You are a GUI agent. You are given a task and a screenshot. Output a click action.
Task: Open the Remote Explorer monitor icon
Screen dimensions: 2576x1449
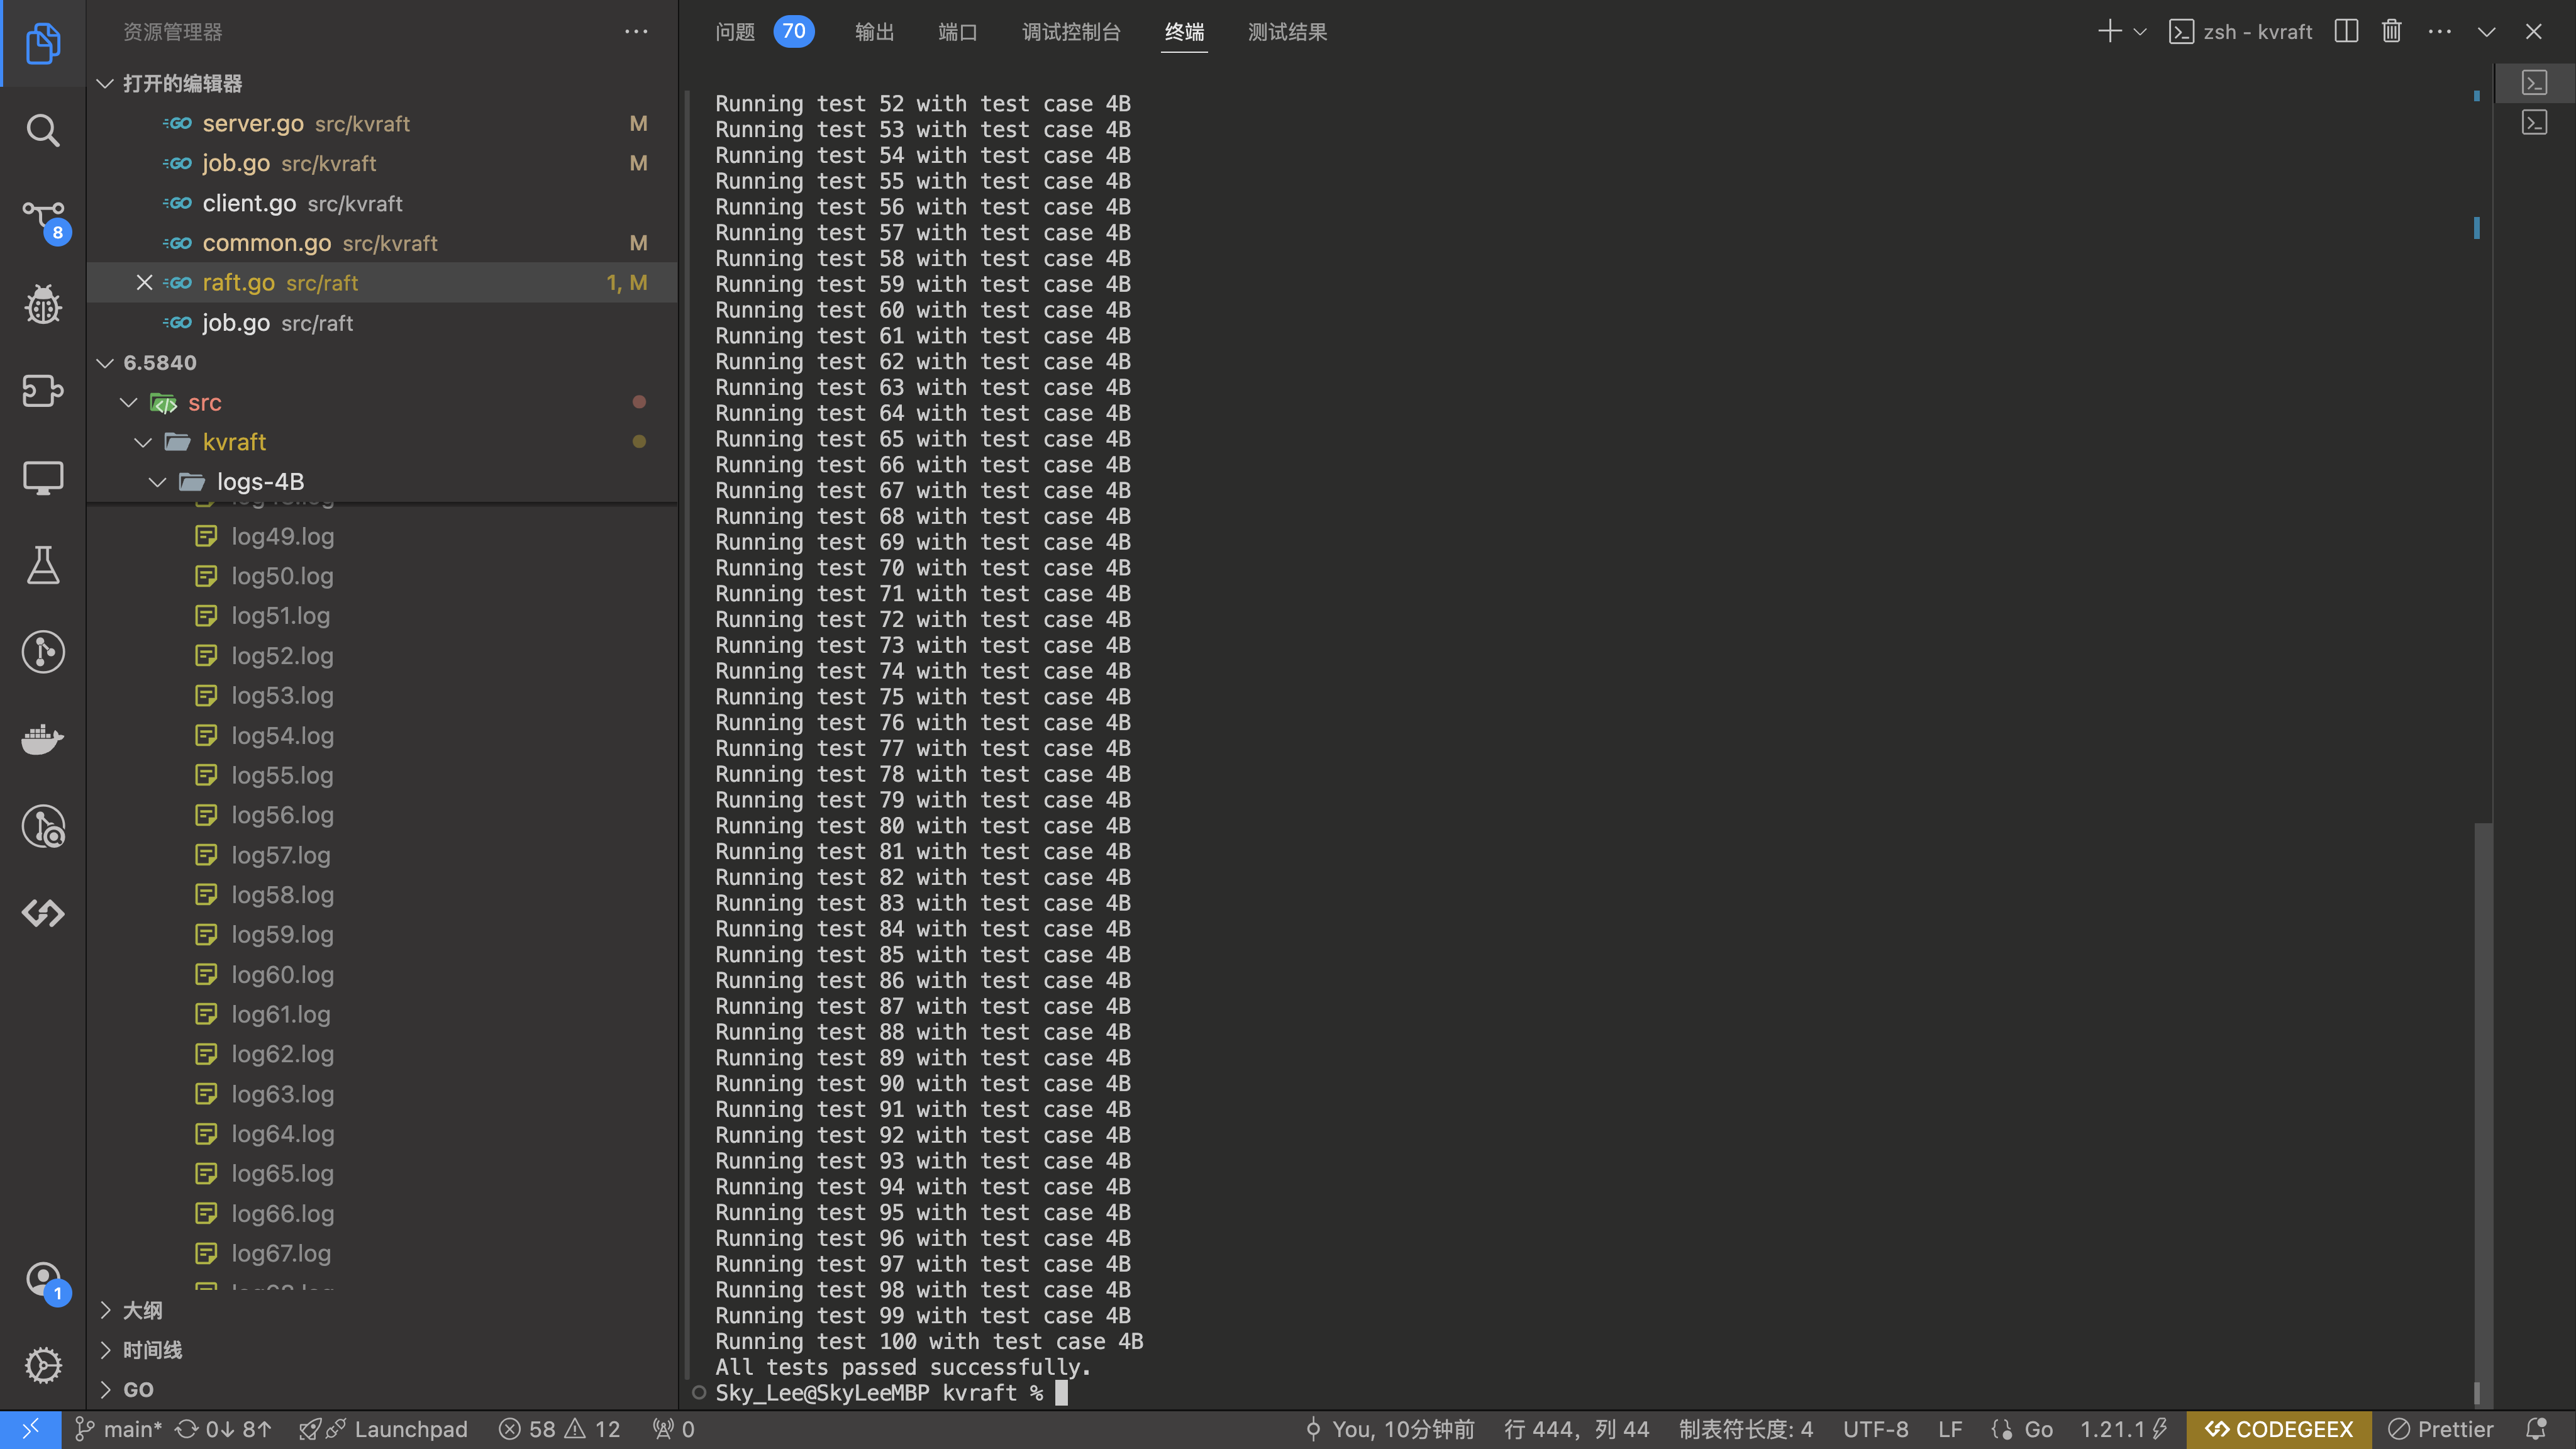tap(42, 478)
